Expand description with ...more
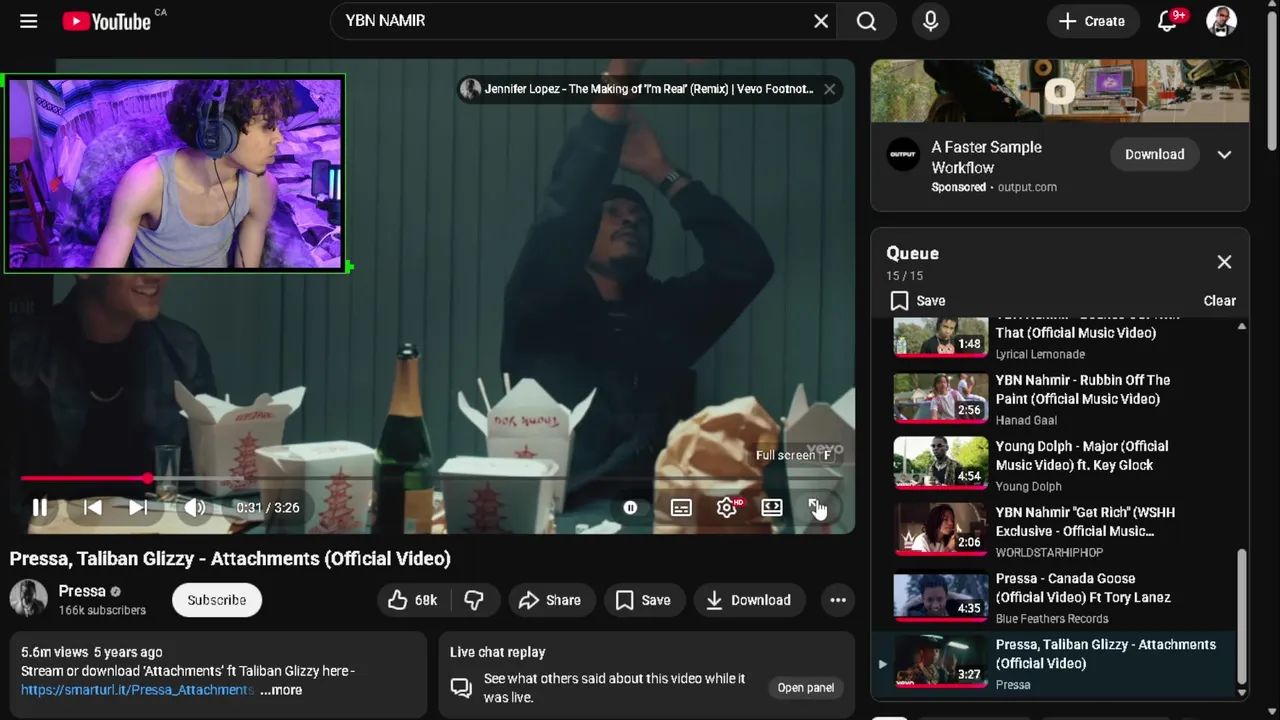 tap(281, 690)
